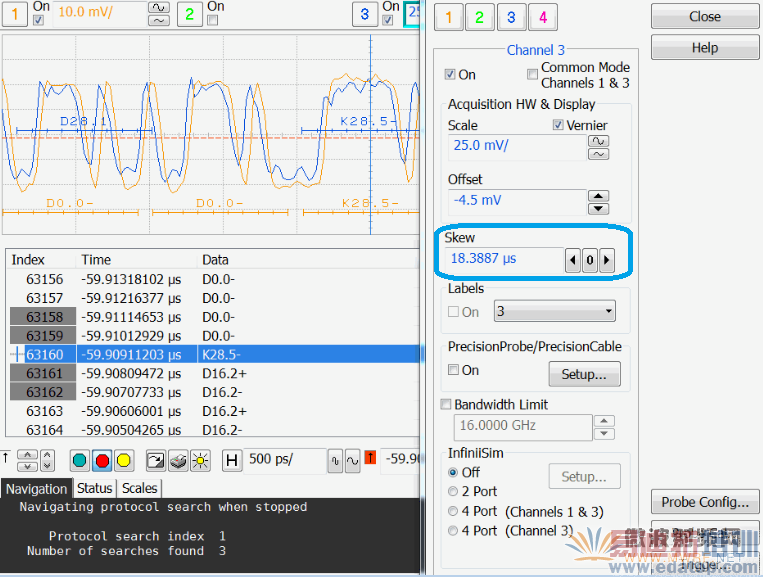This screenshot has width=763, height=578.
Task: Select InfiniiSim Off radio button
Action: pyautogui.click(x=453, y=472)
